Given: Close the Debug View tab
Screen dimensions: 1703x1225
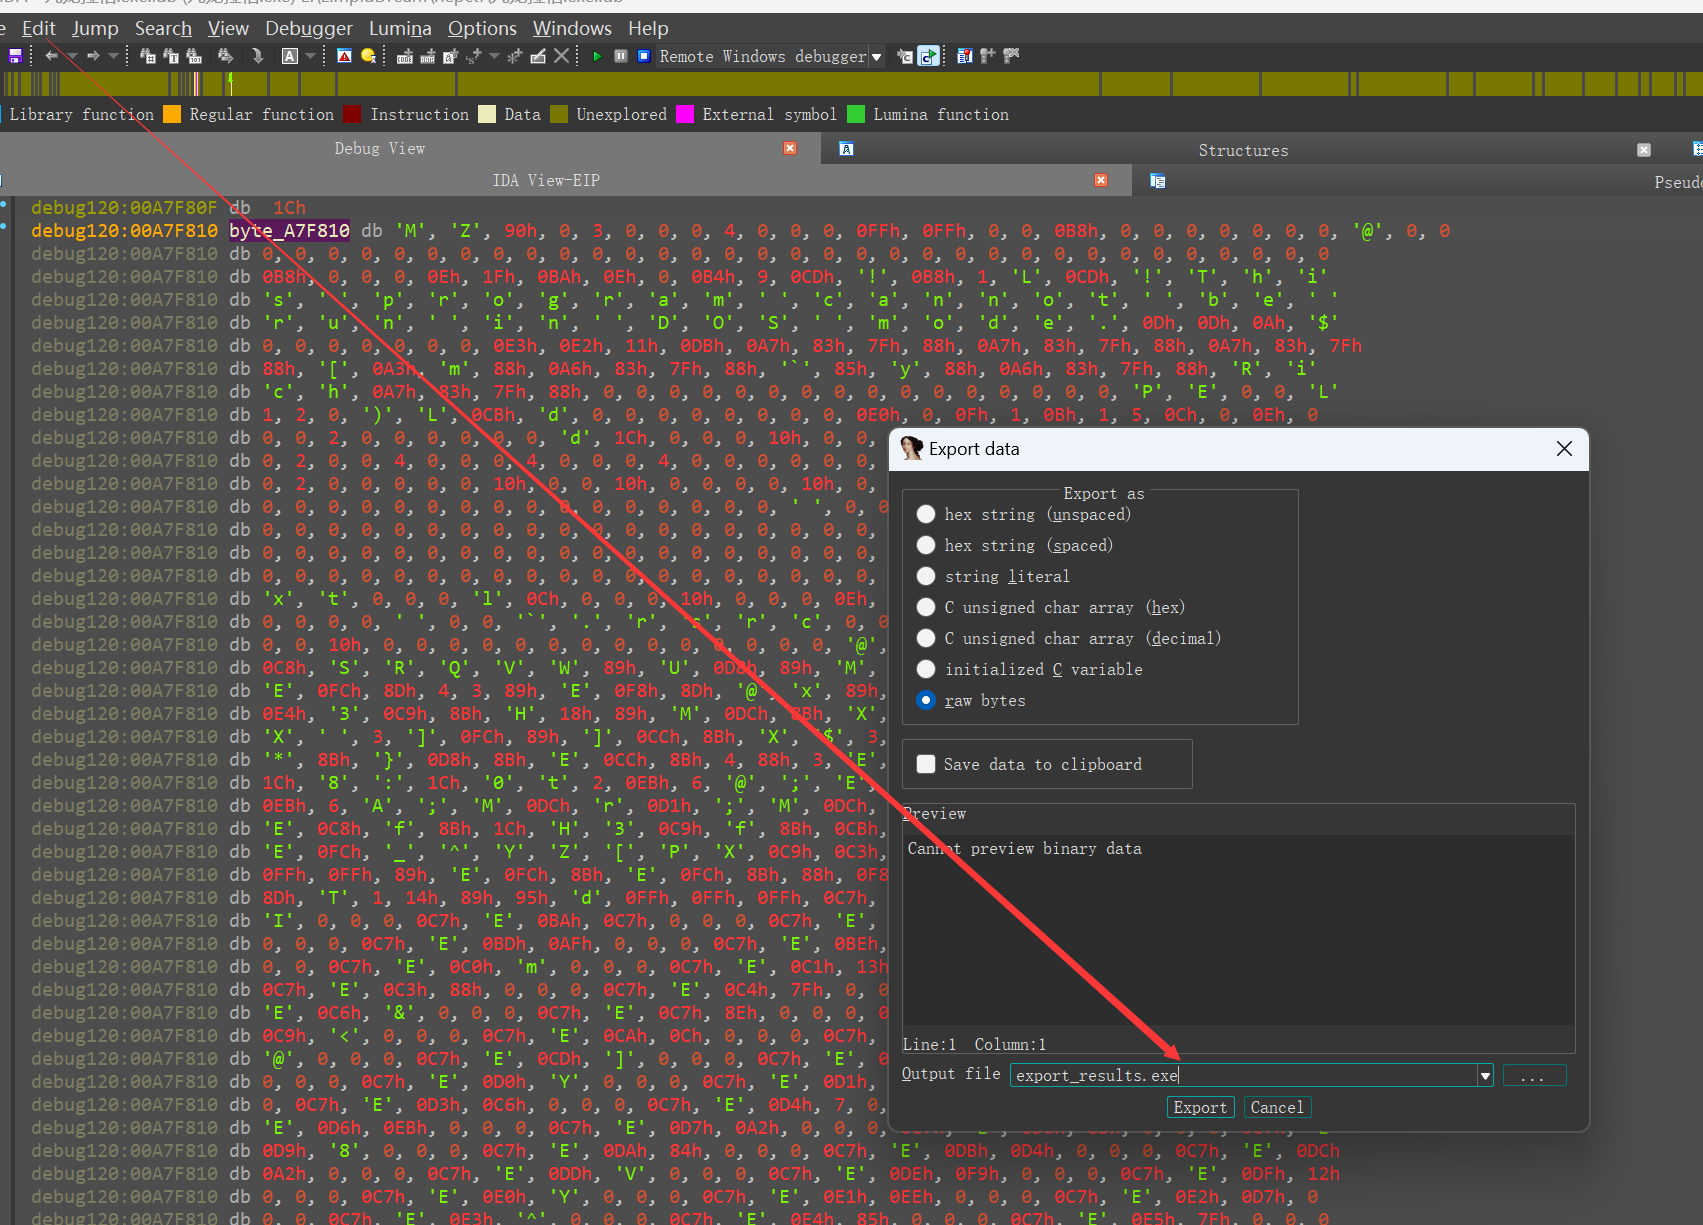Looking at the screenshot, I should pyautogui.click(x=790, y=148).
